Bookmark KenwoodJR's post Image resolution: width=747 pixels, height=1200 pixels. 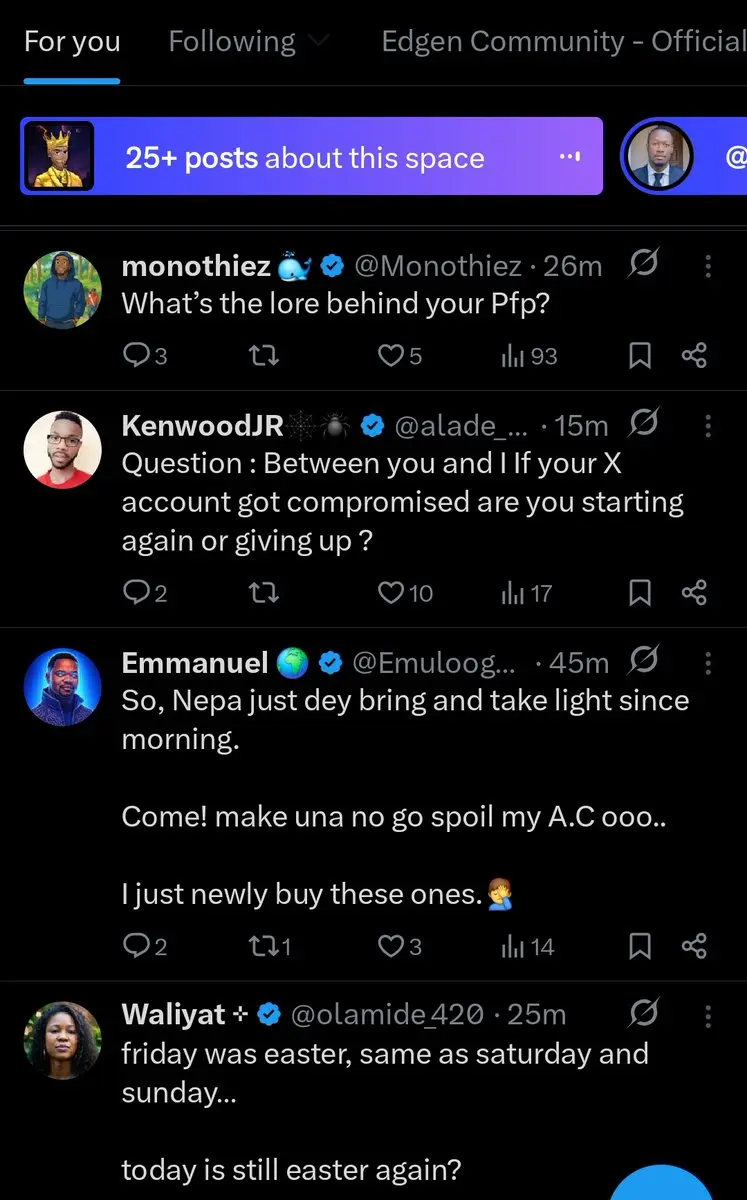[639, 593]
